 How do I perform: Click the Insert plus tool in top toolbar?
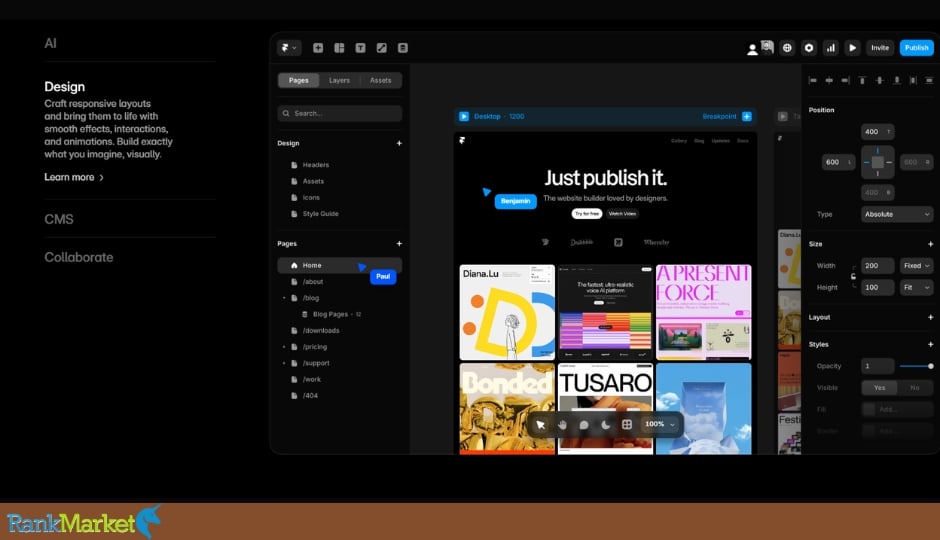pos(318,48)
